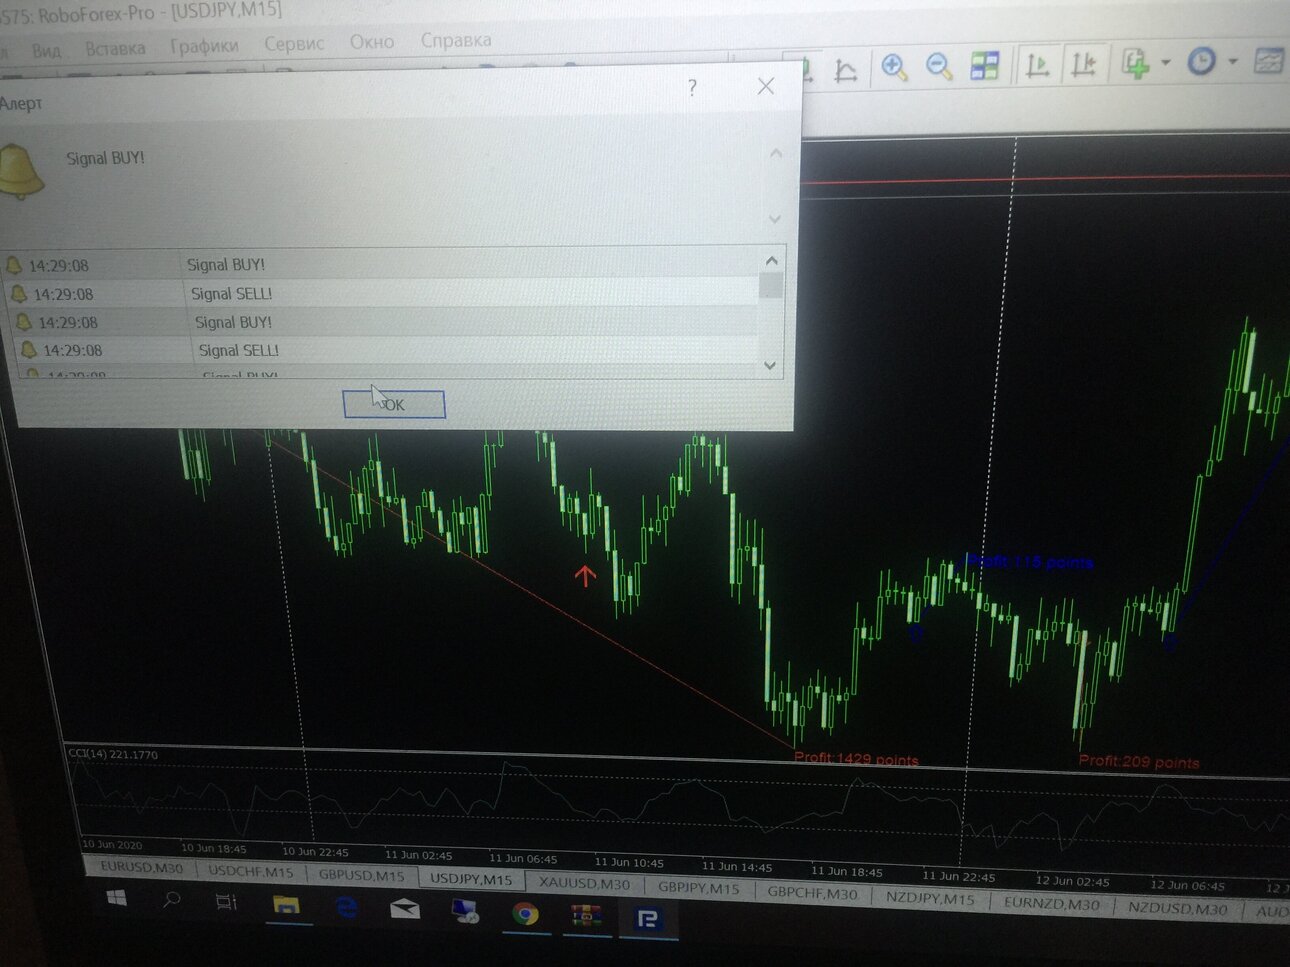Select the red up arrow on chart
Image resolution: width=1290 pixels, height=967 pixels.
585,575
